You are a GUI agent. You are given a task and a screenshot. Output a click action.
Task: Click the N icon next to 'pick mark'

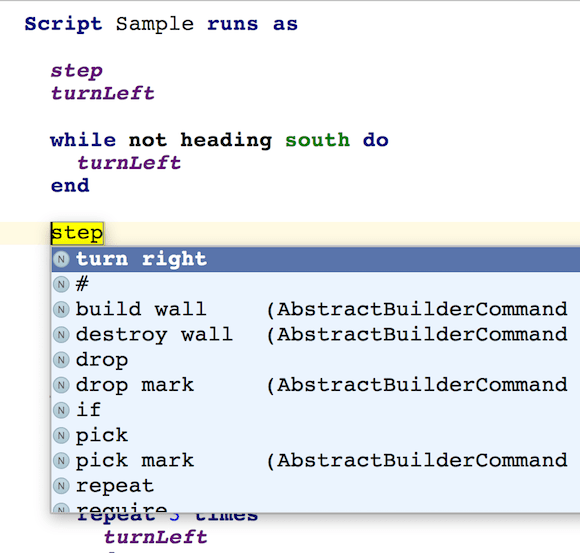pos(61,461)
